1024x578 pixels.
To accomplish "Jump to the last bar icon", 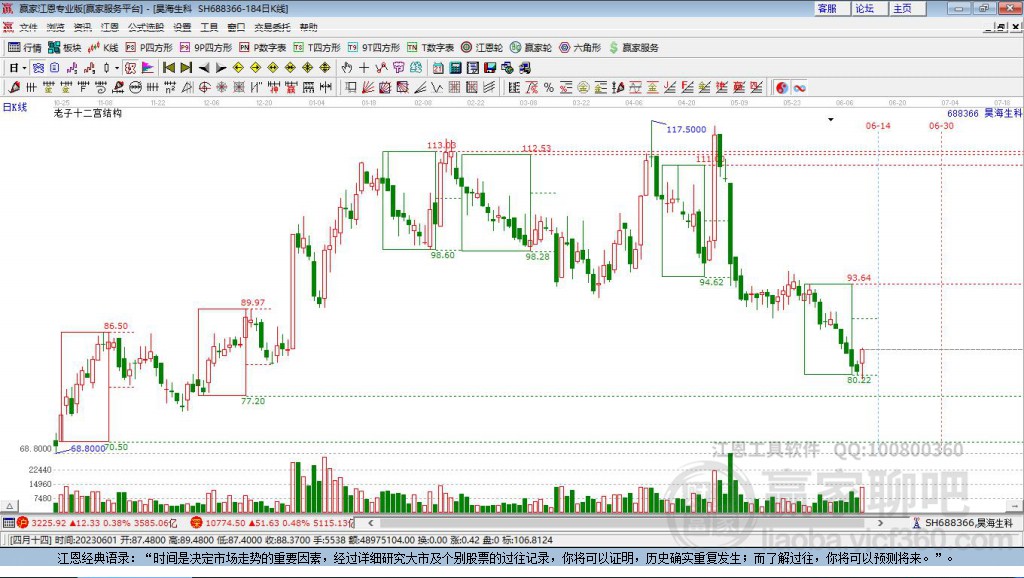I will pos(186,68).
